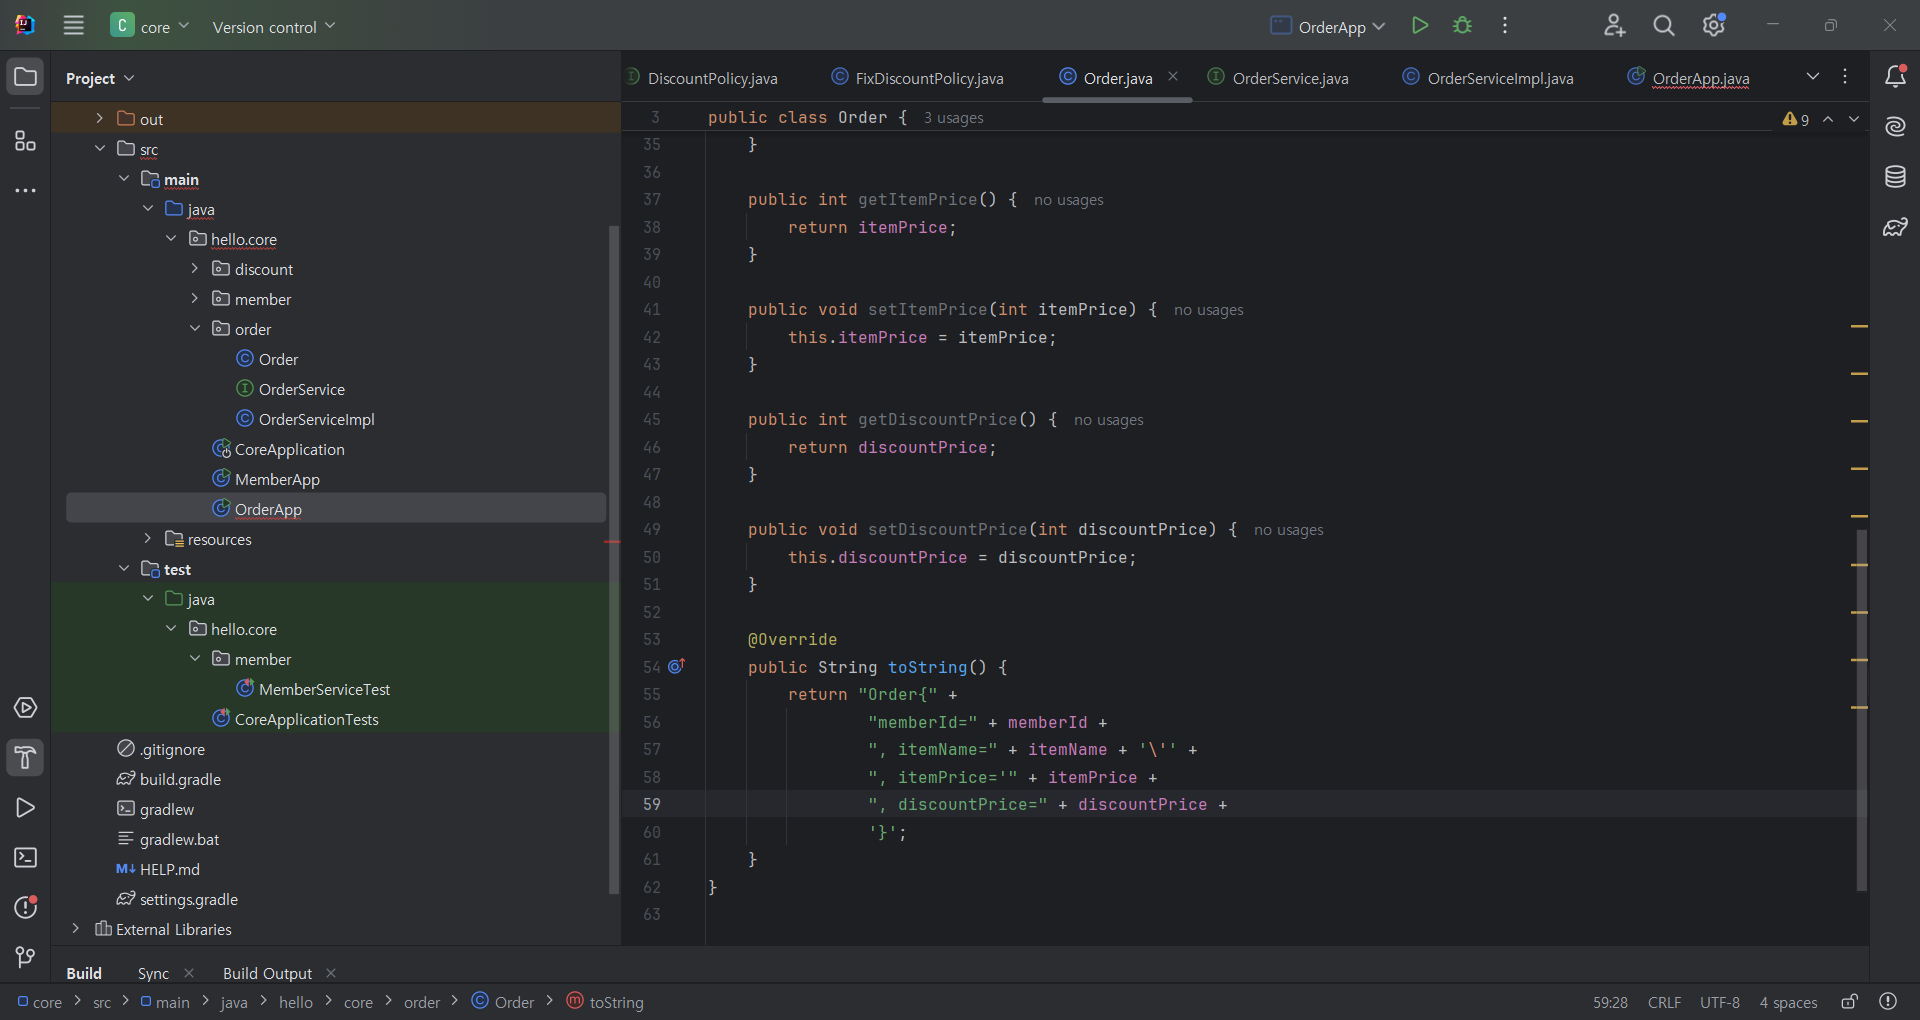This screenshot has width=1920, height=1020.
Task: Close the Build Output tab
Action: 331,973
